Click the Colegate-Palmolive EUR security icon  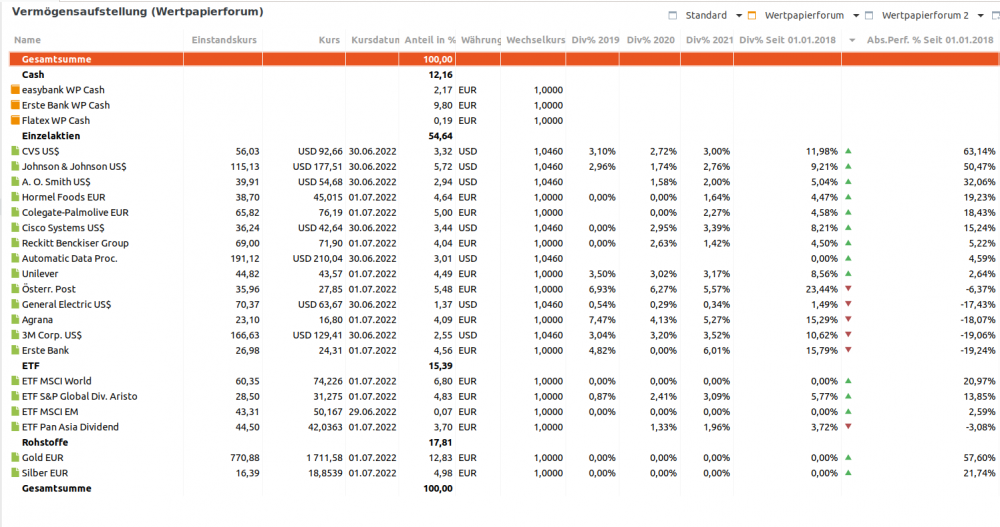(15, 212)
